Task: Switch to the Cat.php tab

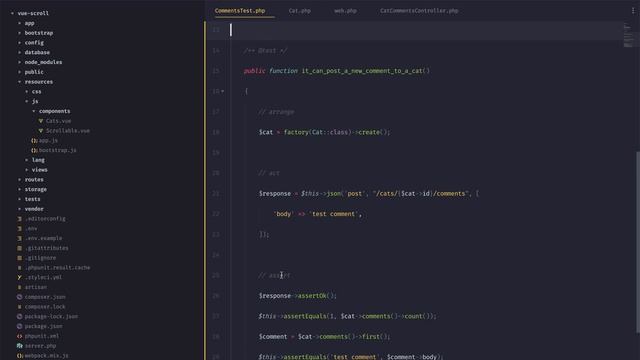Action: point(300,11)
